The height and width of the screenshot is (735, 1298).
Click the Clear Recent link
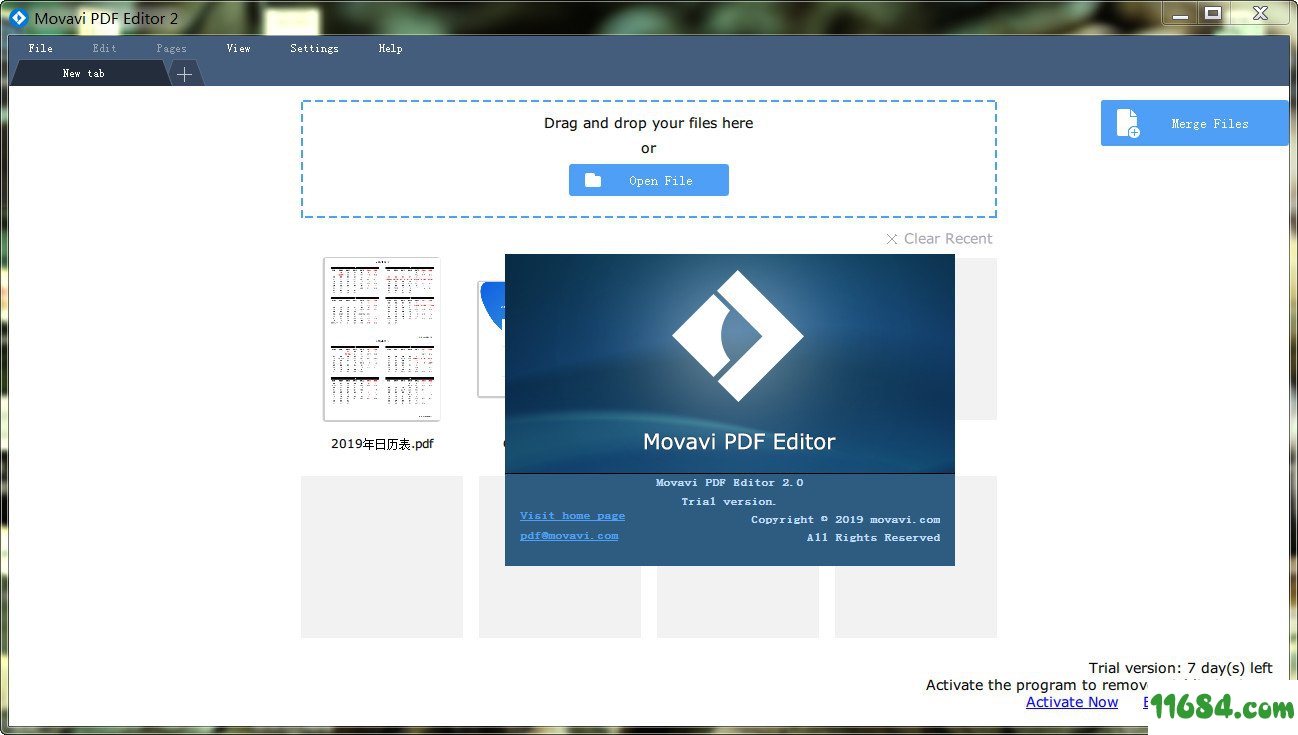click(939, 238)
